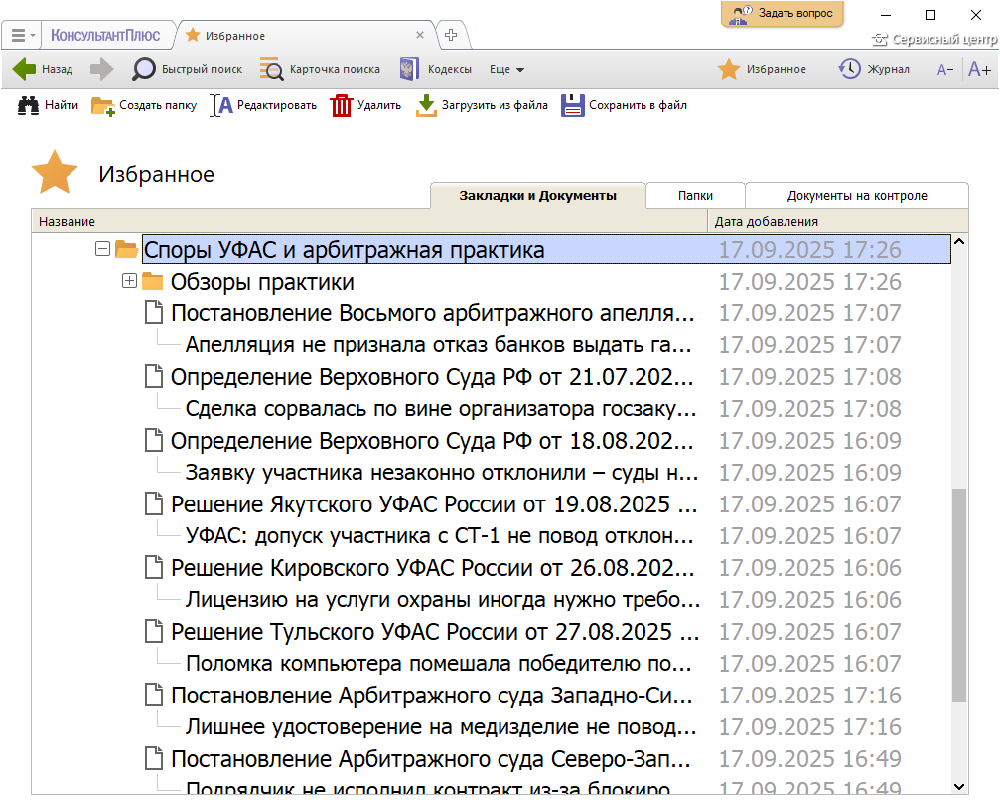Switch to the Папки tab
The height and width of the screenshot is (800, 1000).
click(695, 196)
